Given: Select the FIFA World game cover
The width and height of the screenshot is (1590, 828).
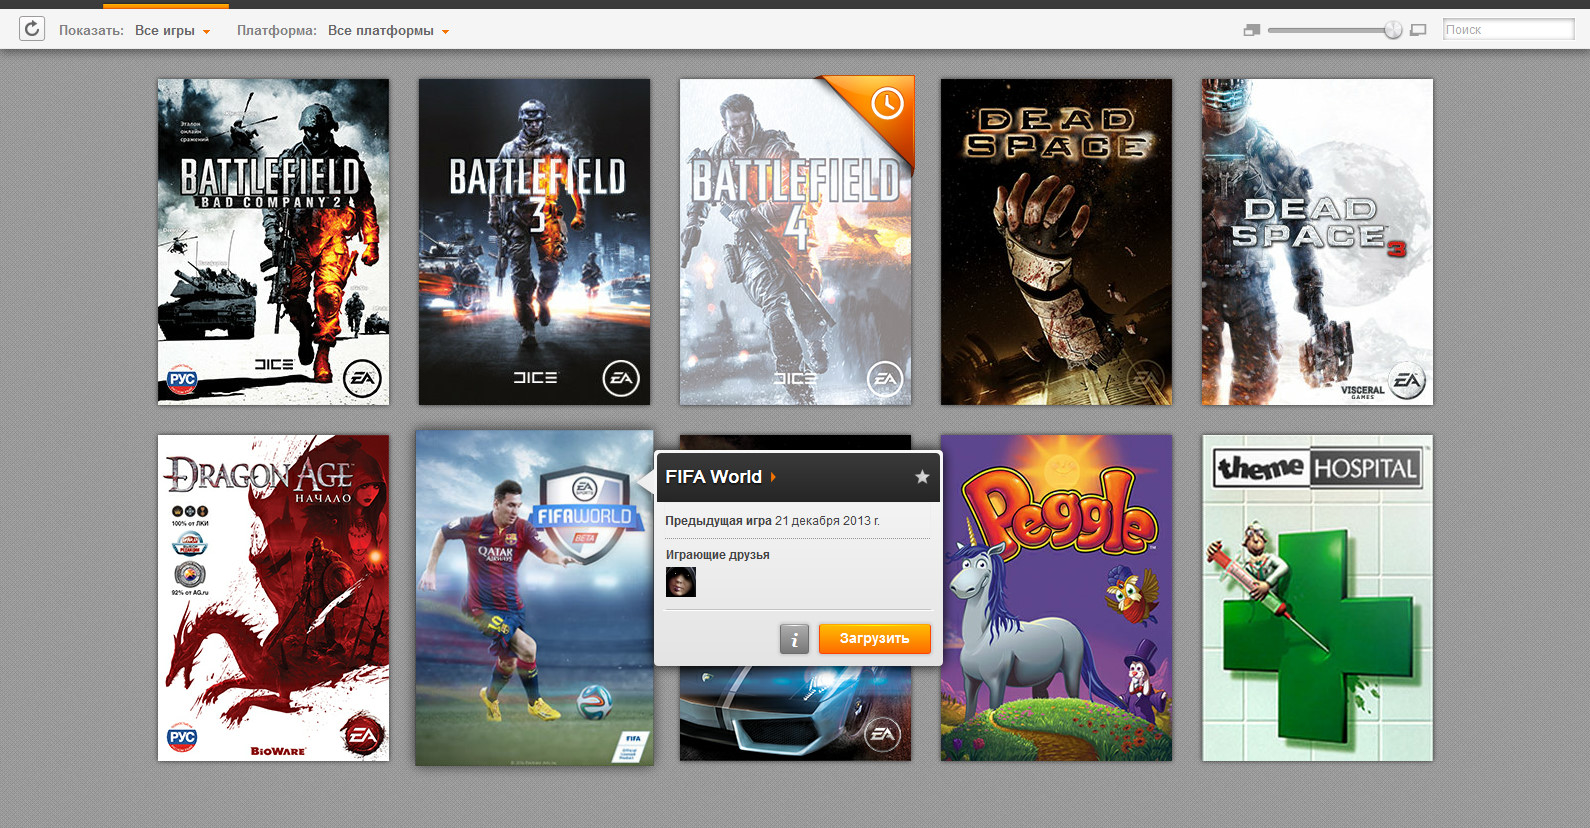Looking at the screenshot, I should (x=534, y=598).
